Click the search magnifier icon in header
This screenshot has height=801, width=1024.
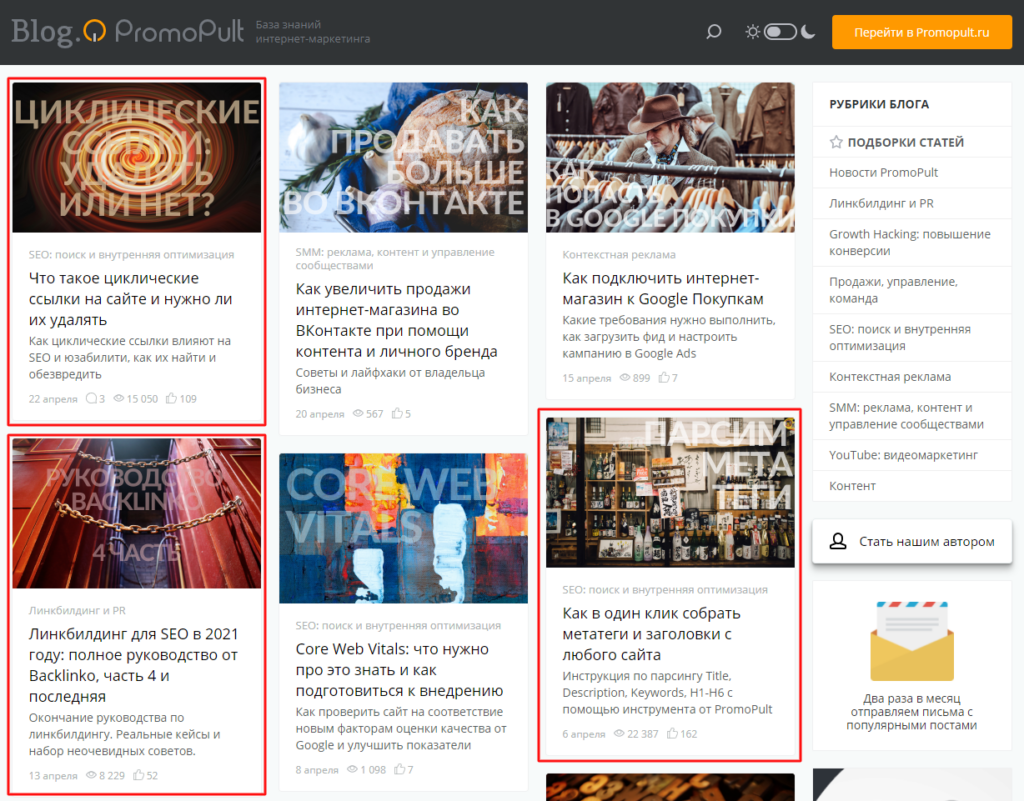pyautogui.click(x=713, y=32)
